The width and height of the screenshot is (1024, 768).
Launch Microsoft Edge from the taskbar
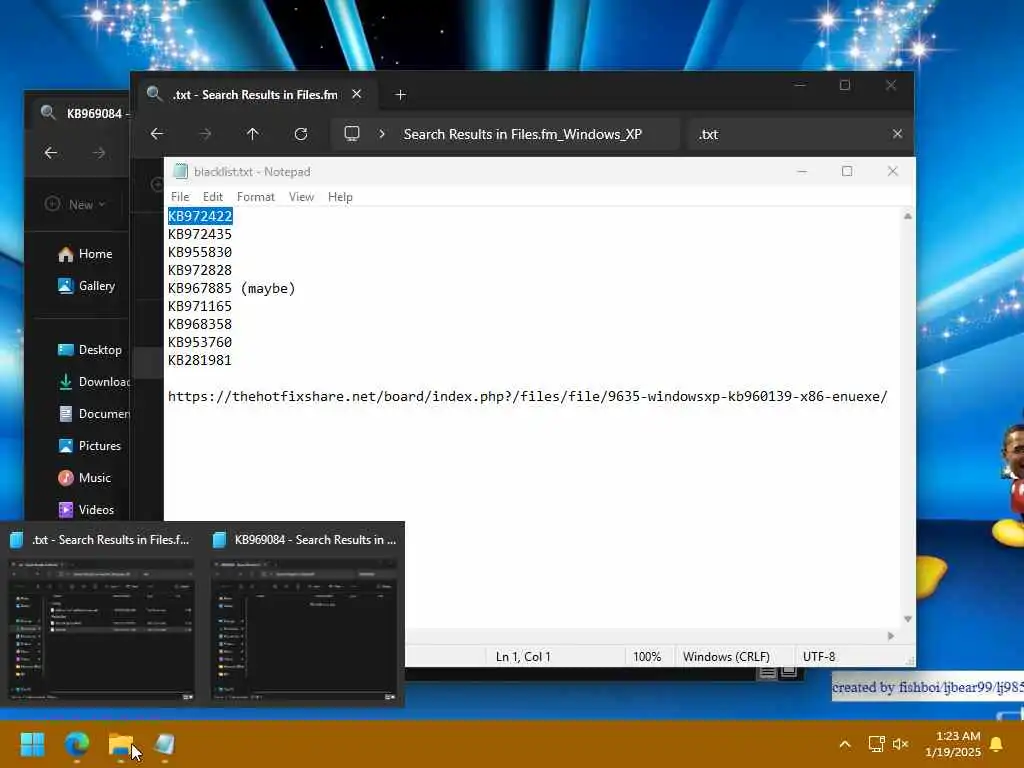click(76, 744)
